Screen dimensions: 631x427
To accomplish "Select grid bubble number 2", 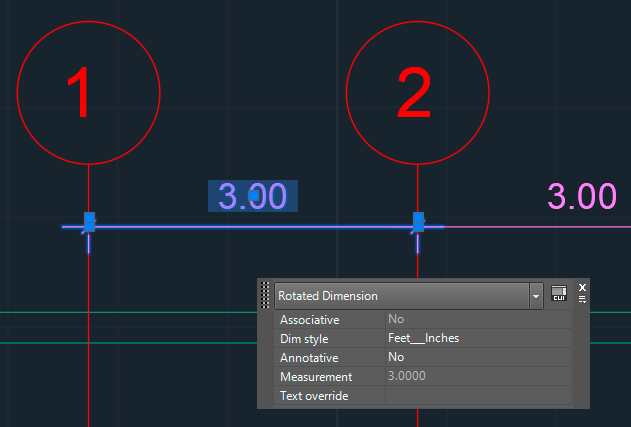I will pyautogui.click(x=418, y=93).
